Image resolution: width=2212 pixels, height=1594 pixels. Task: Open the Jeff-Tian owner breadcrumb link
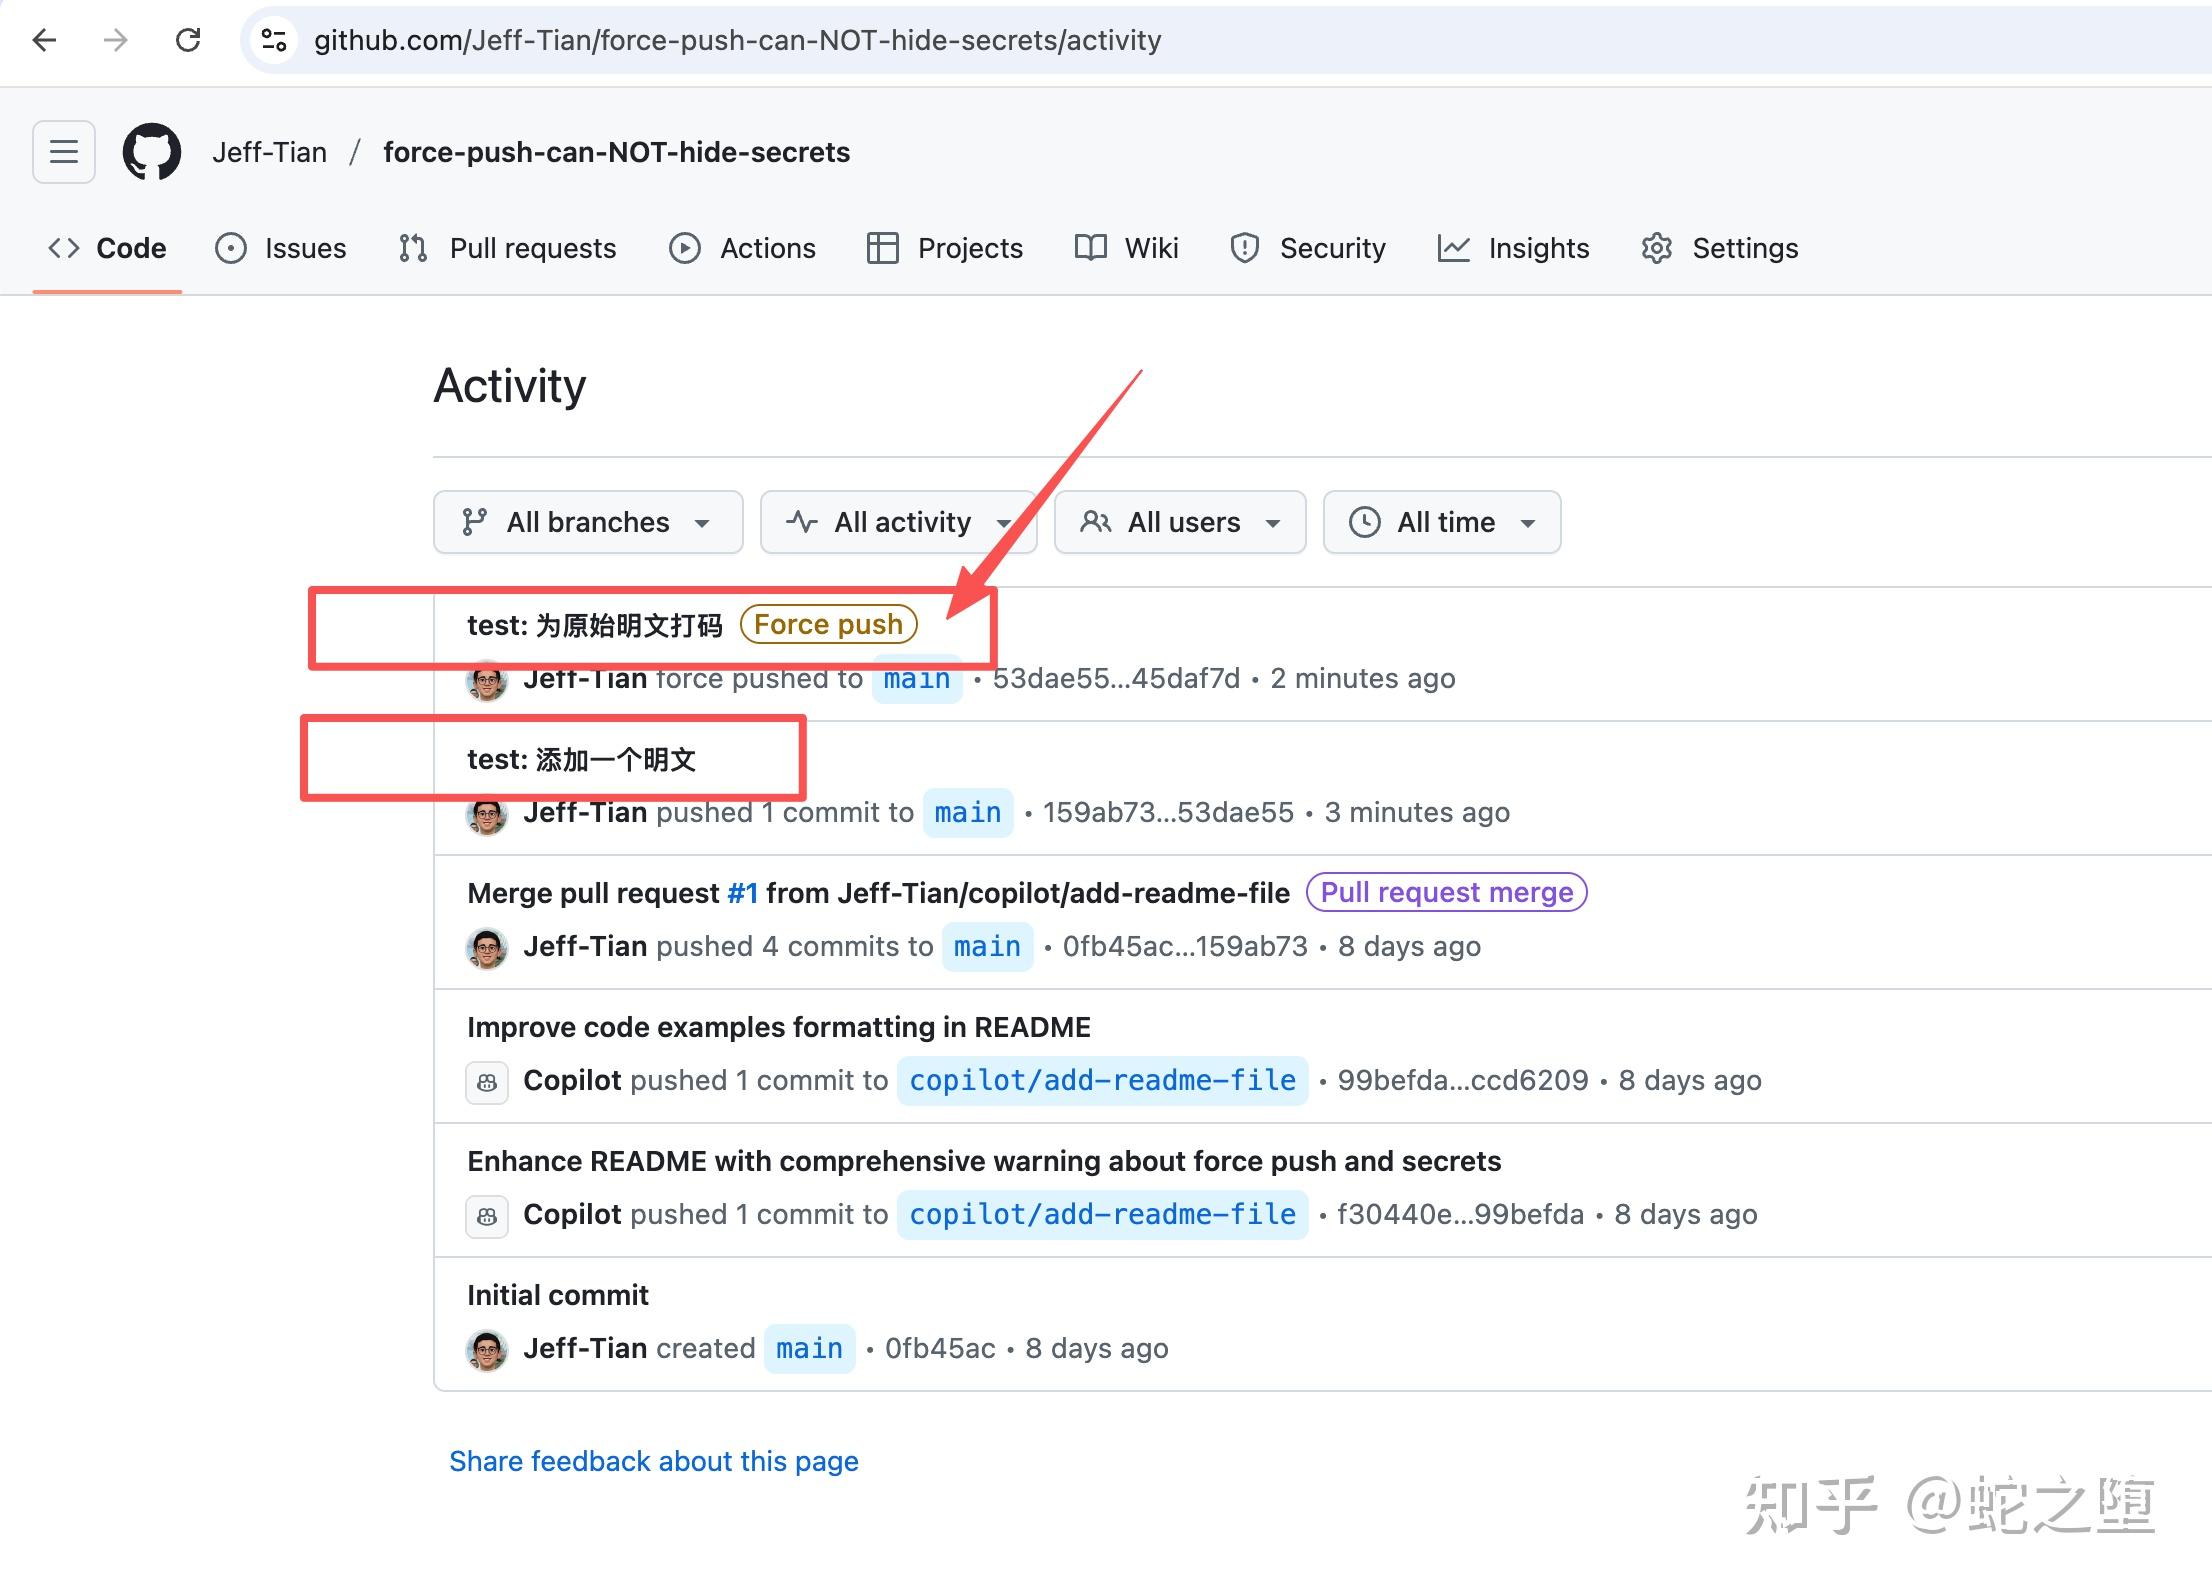pos(269,152)
